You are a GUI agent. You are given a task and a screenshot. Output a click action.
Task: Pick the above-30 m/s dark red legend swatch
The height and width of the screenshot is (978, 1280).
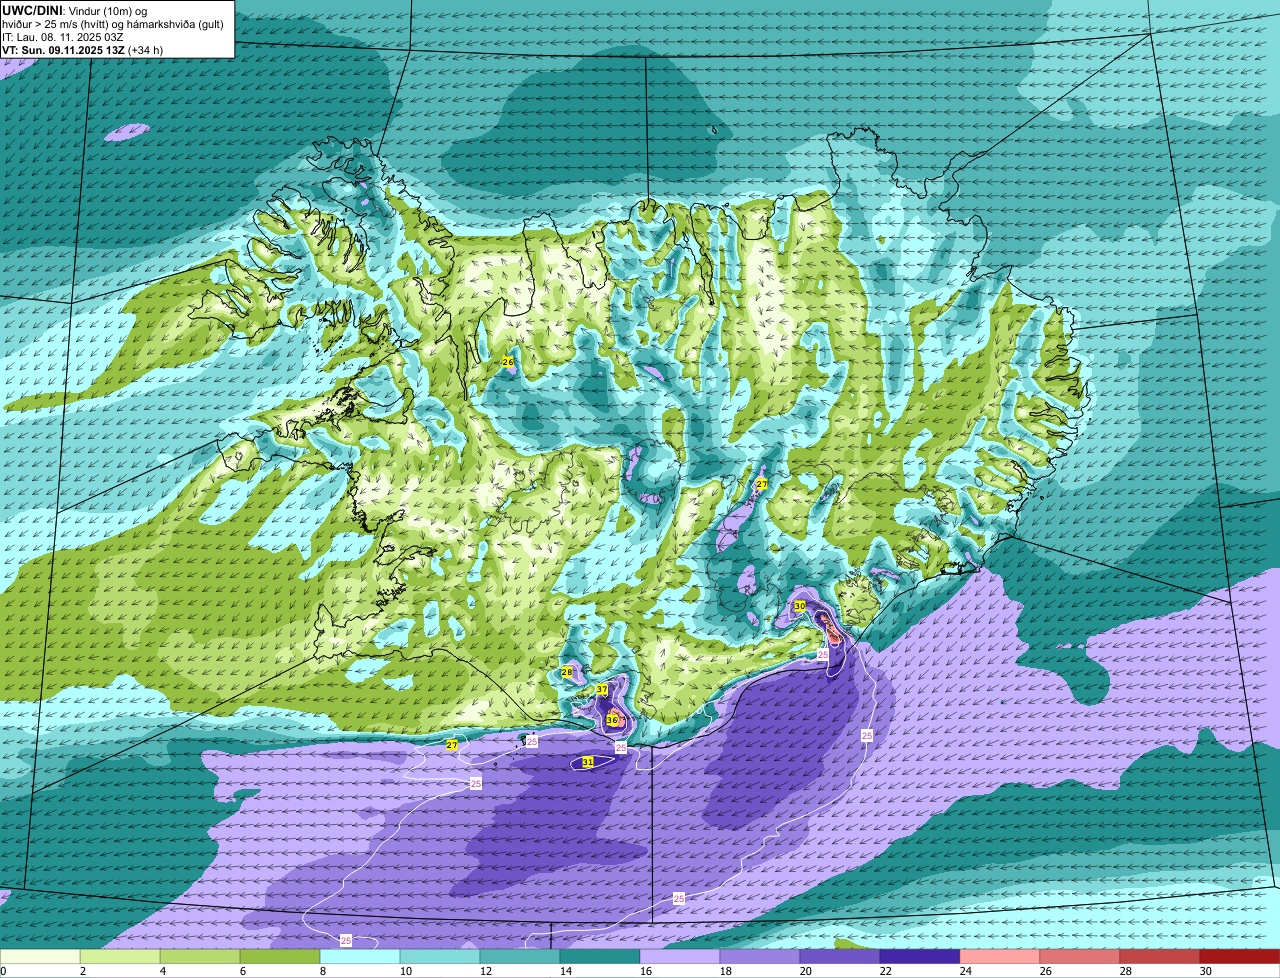1240,957
